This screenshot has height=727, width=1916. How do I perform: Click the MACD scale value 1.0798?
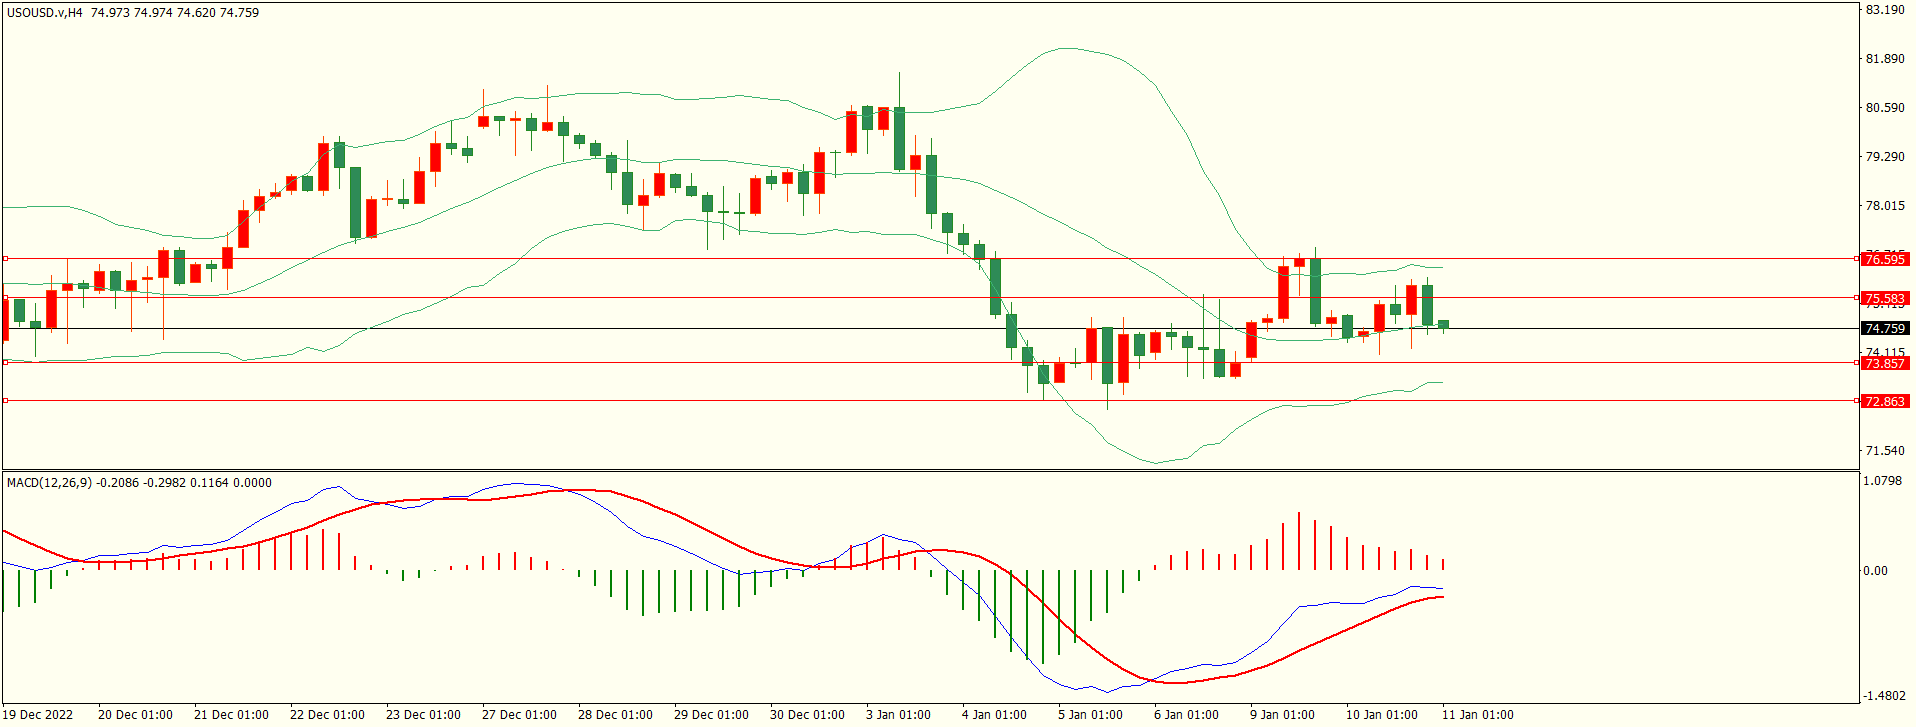[1883, 481]
